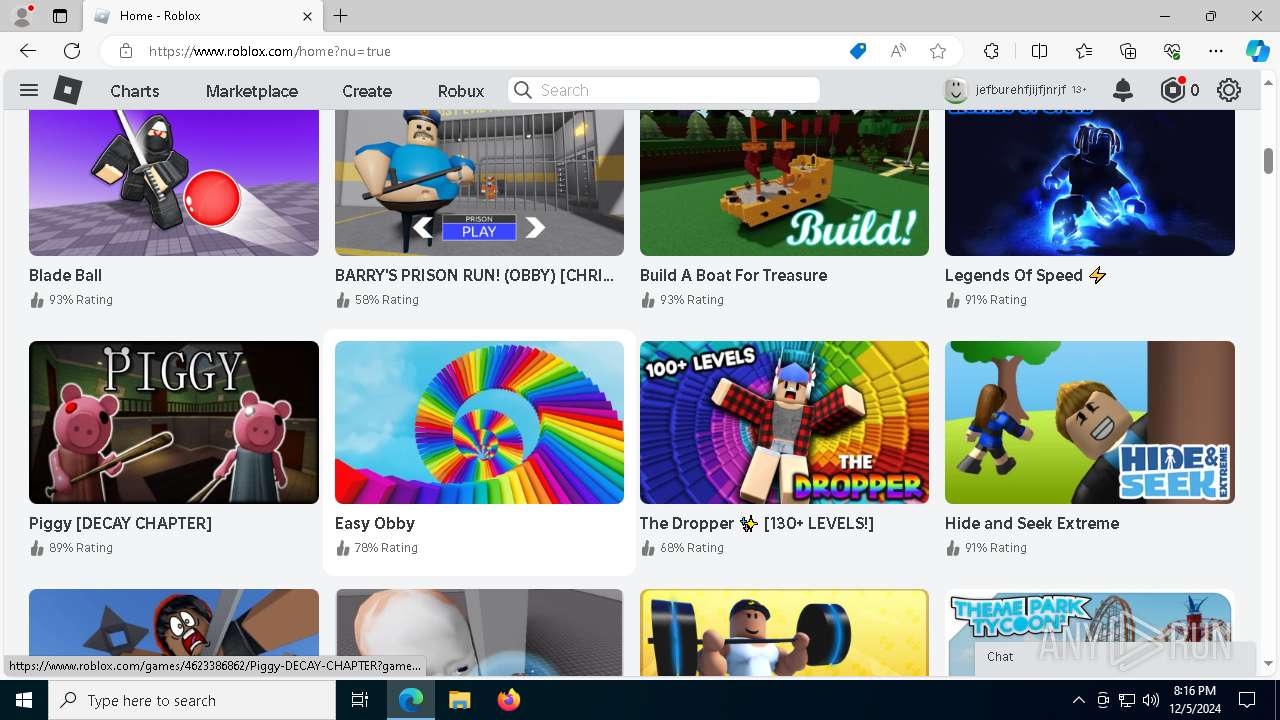View site information padlock icon
This screenshot has width=1280, height=720.
(x=125, y=51)
